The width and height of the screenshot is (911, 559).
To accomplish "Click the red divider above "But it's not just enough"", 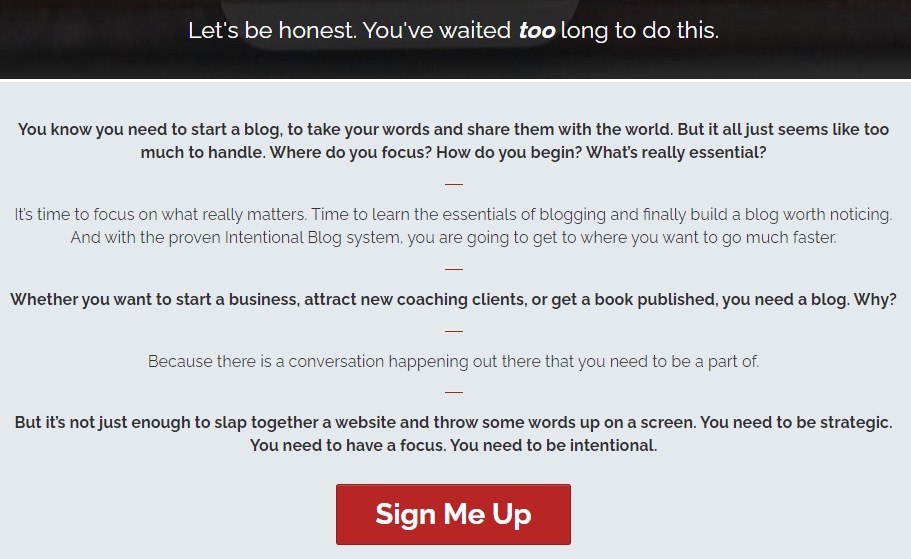I will (x=454, y=392).
